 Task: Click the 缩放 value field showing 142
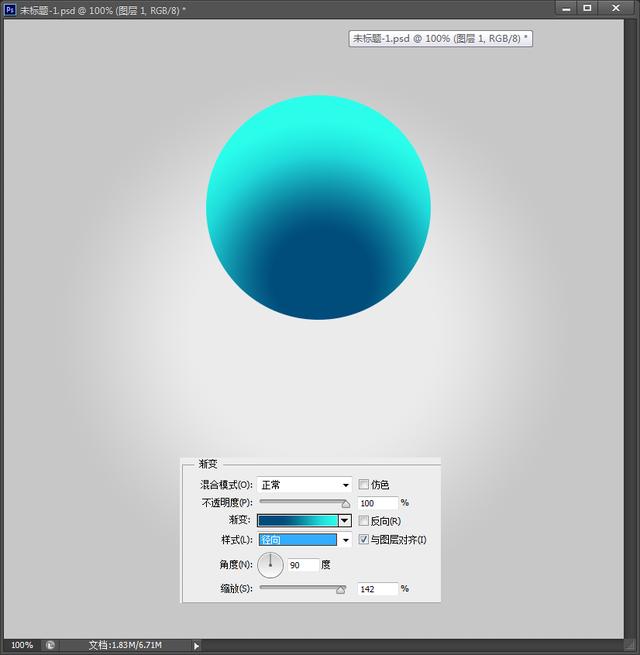pos(378,589)
